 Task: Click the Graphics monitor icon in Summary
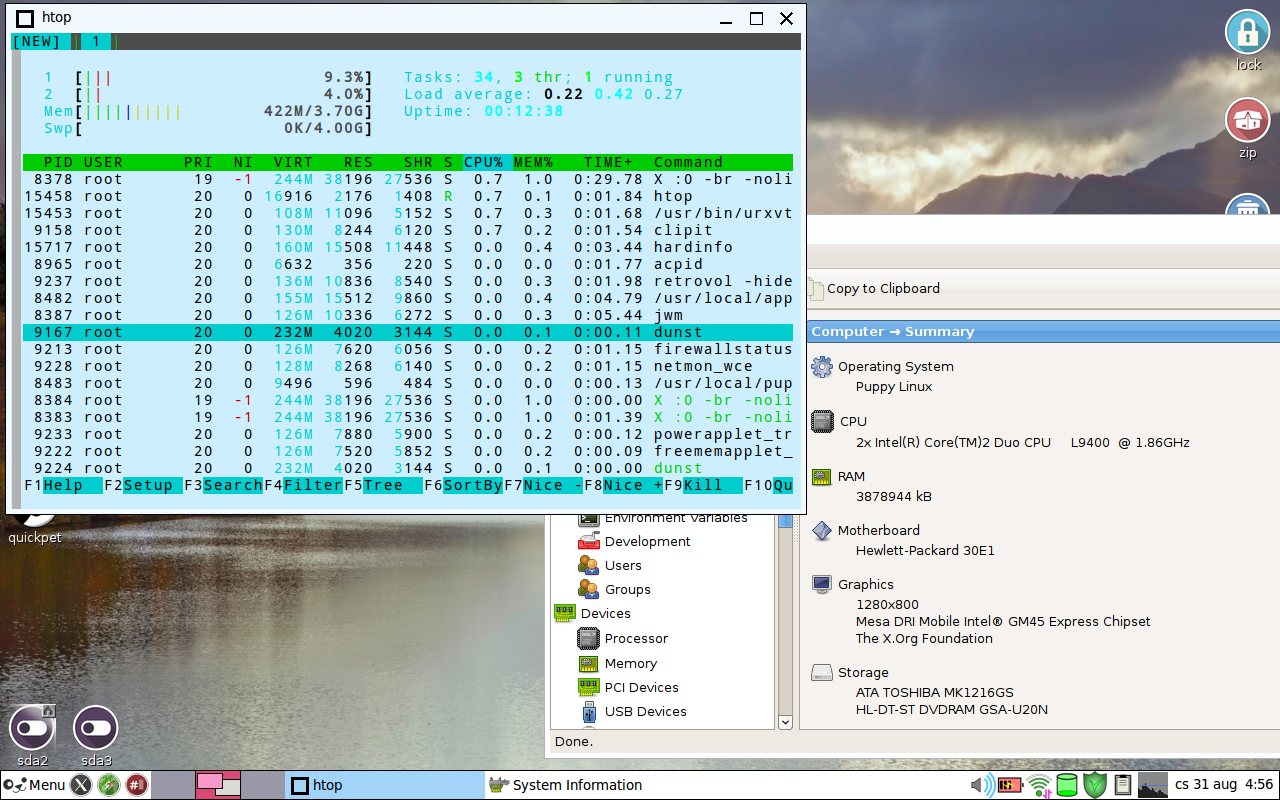pyautogui.click(x=822, y=584)
